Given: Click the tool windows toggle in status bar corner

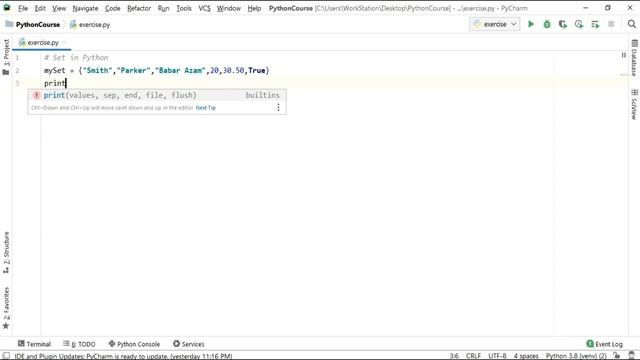Looking at the screenshot, I should [x=6, y=356].
